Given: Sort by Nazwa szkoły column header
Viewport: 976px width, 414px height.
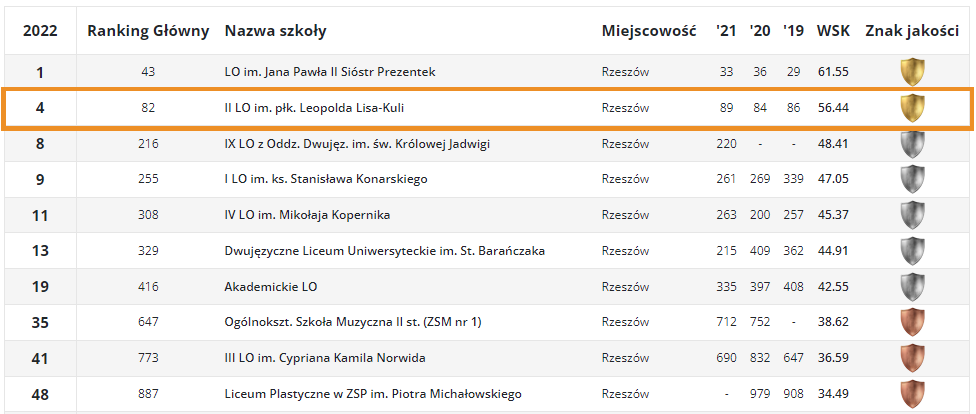Looking at the screenshot, I should click(x=276, y=31).
